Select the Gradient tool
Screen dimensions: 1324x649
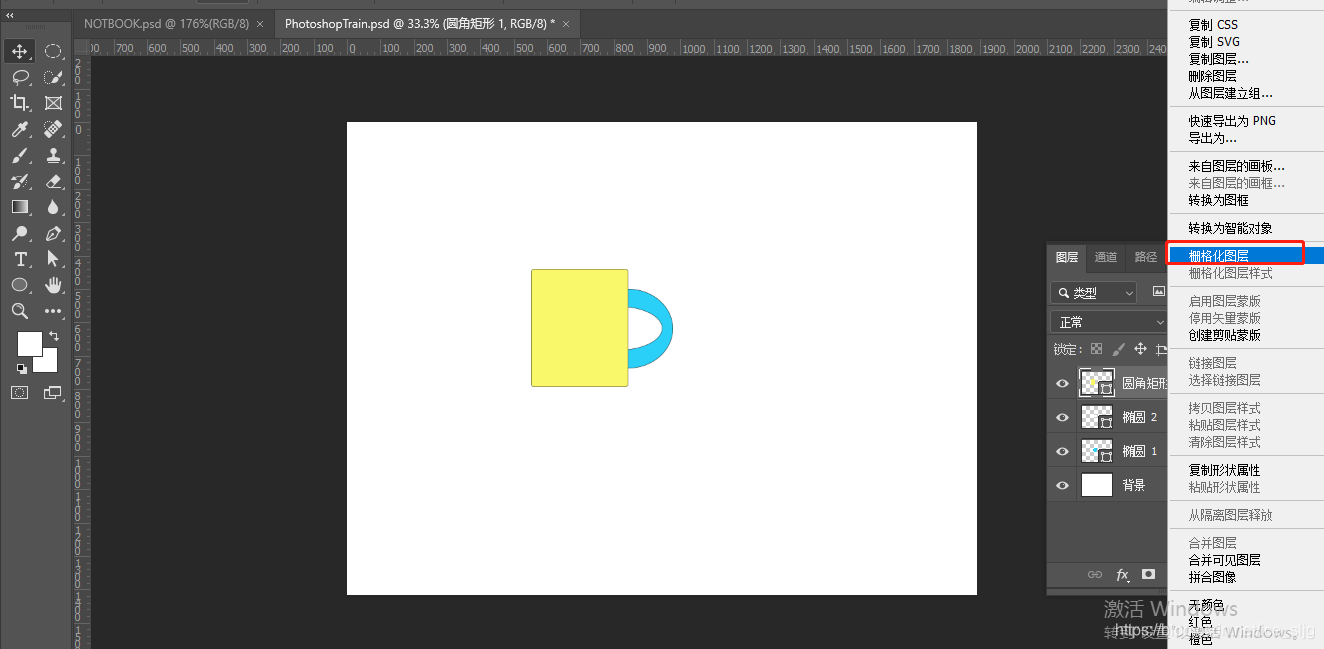point(20,207)
